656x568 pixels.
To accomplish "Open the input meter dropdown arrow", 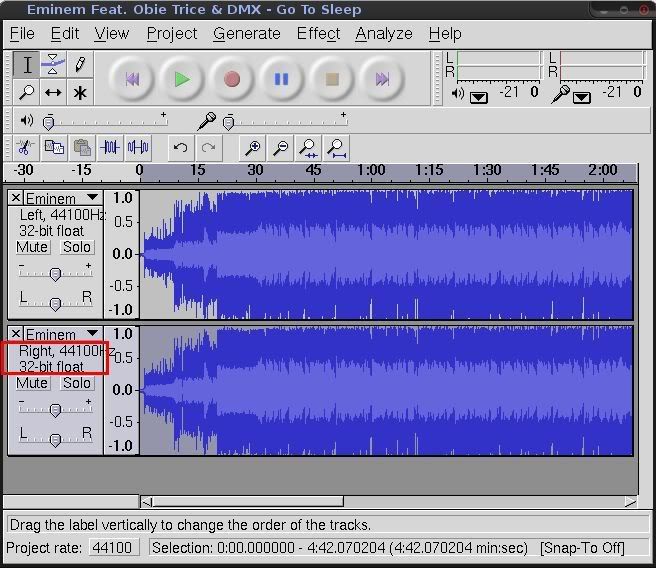I will click(x=582, y=98).
